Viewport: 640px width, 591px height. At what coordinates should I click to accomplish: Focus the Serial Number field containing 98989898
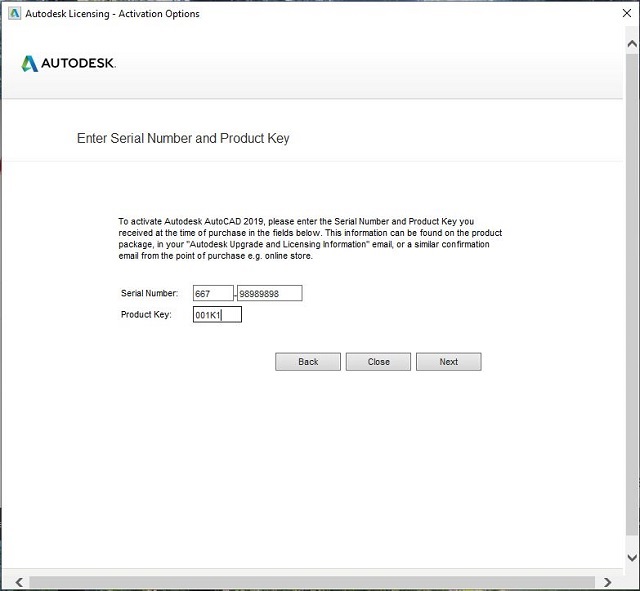(x=269, y=293)
